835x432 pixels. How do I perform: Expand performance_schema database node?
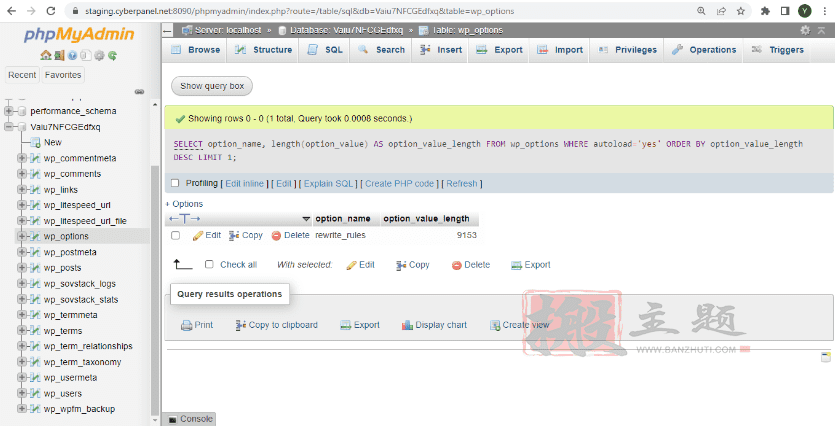pos(9,111)
